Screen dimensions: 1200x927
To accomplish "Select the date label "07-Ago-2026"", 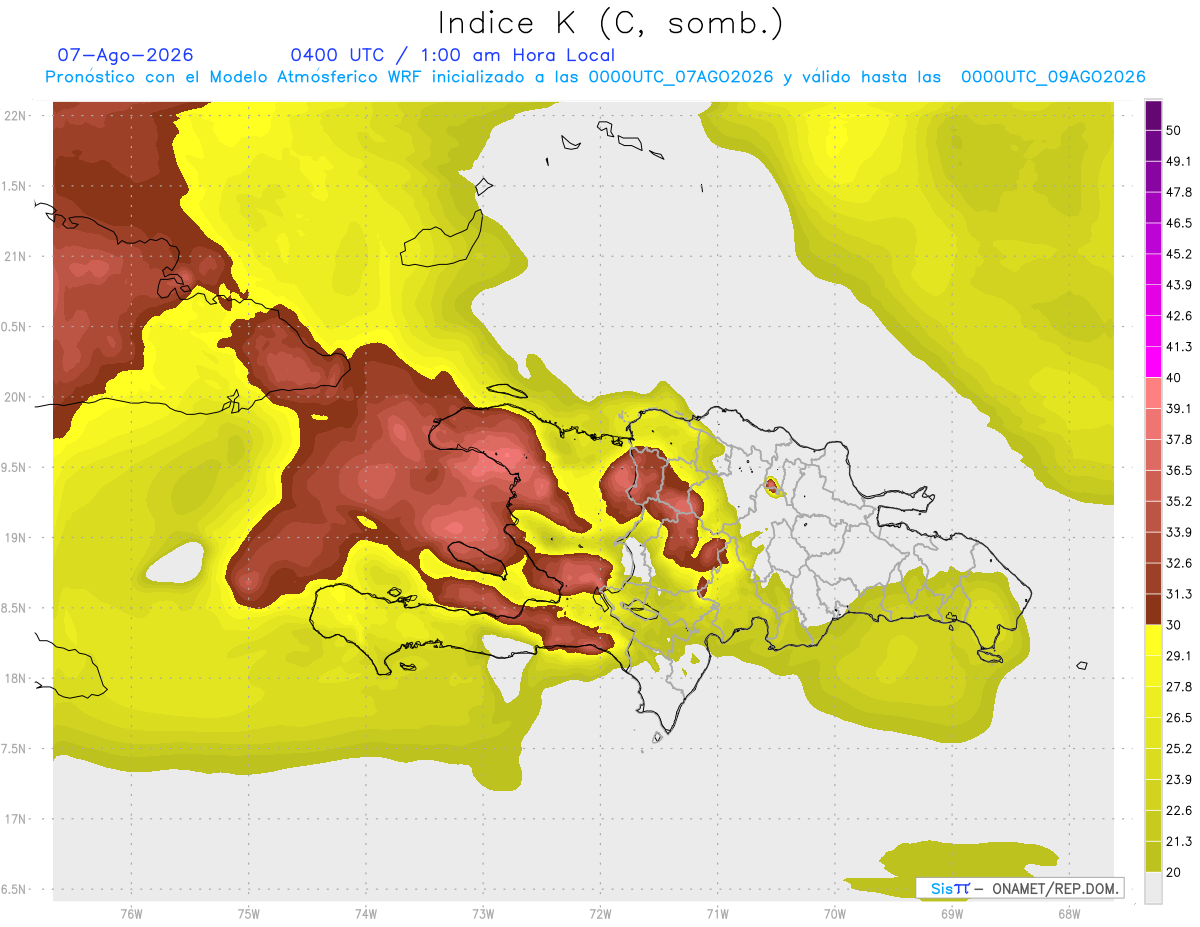I will 125,55.
